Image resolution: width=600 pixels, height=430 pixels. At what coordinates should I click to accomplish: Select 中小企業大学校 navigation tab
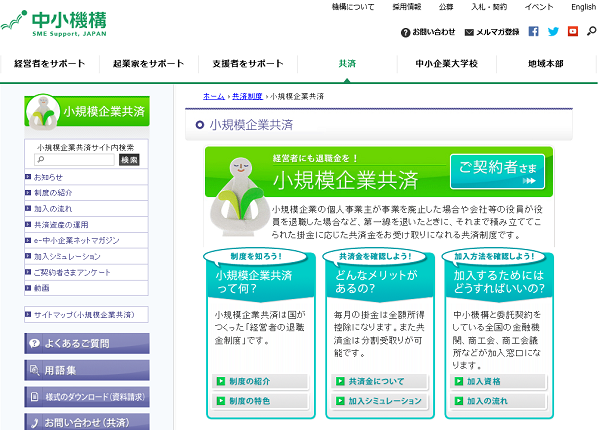(x=447, y=64)
